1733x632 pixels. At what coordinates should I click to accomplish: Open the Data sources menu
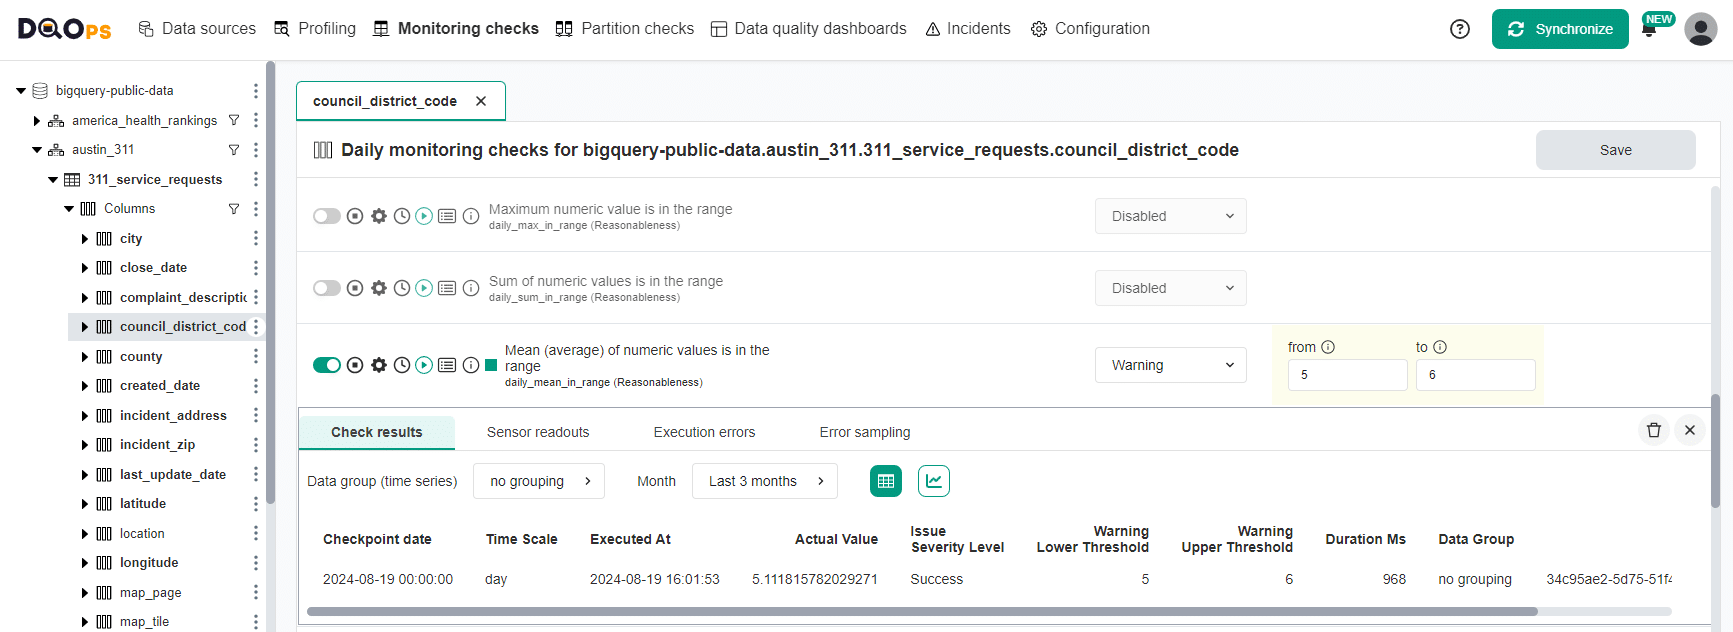(197, 29)
